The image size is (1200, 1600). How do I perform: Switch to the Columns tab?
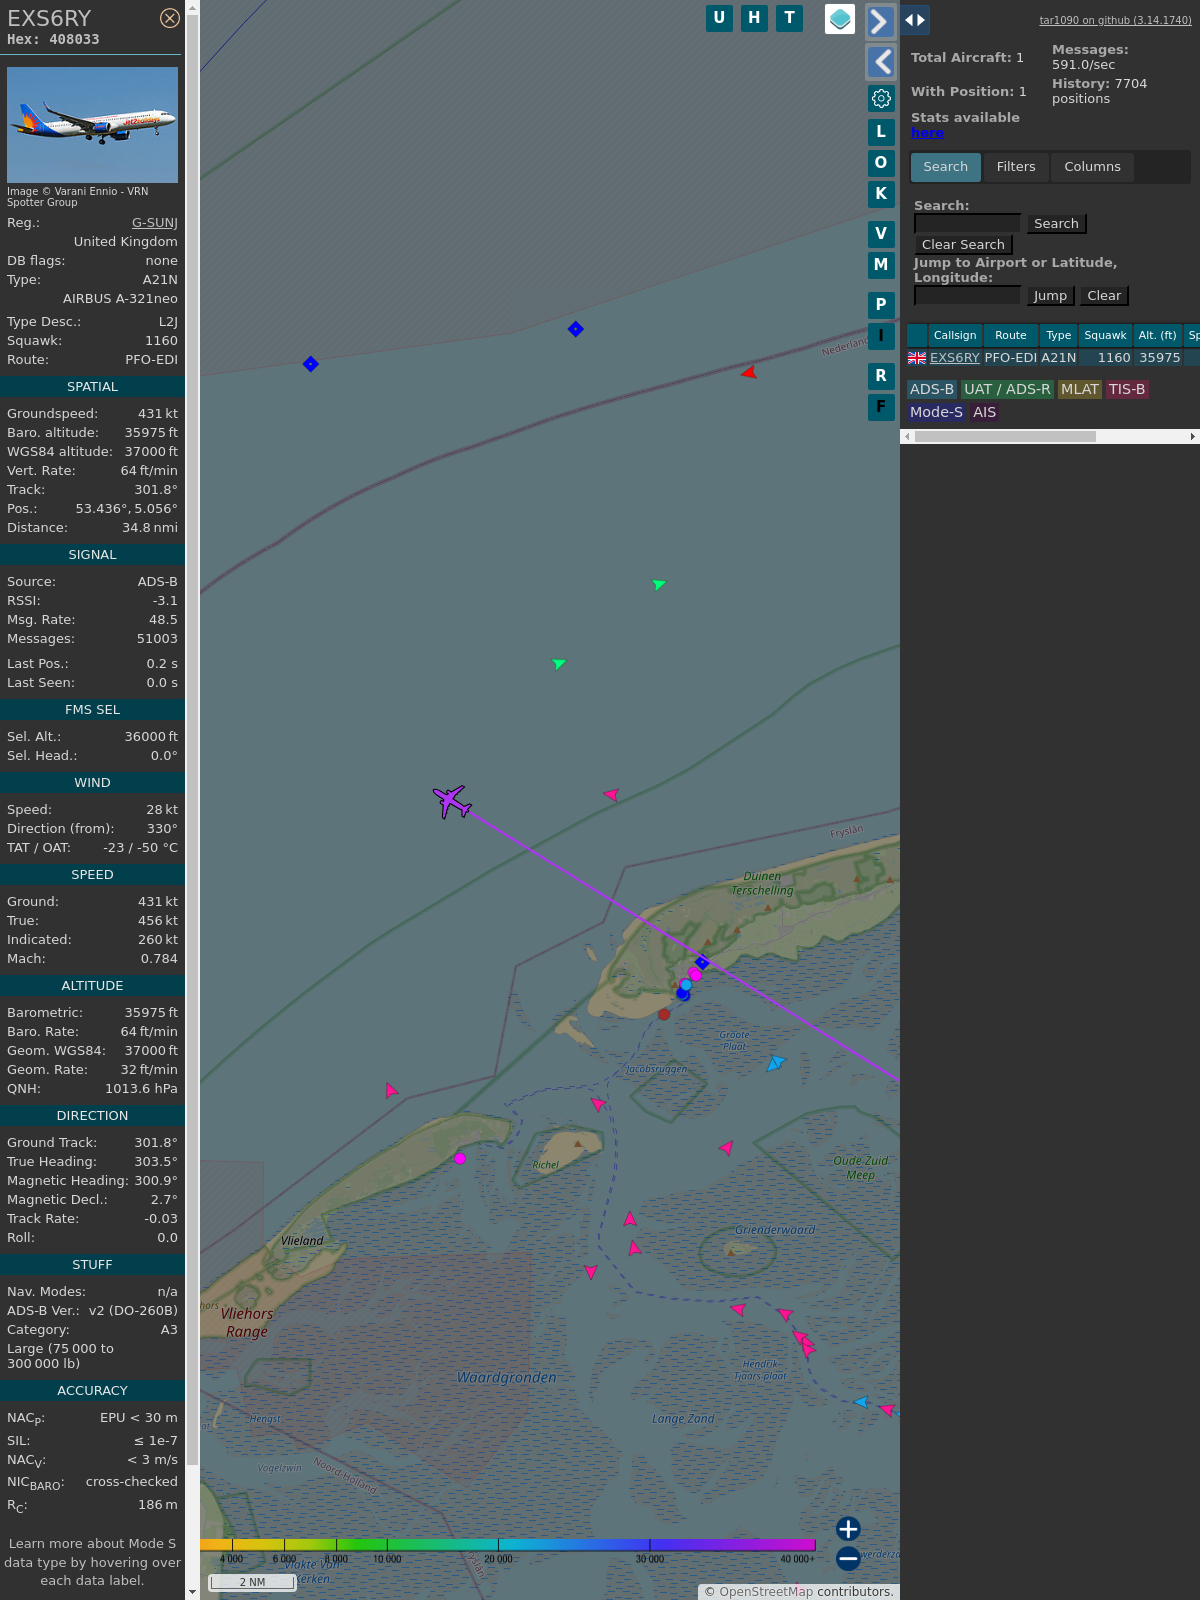pos(1092,167)
